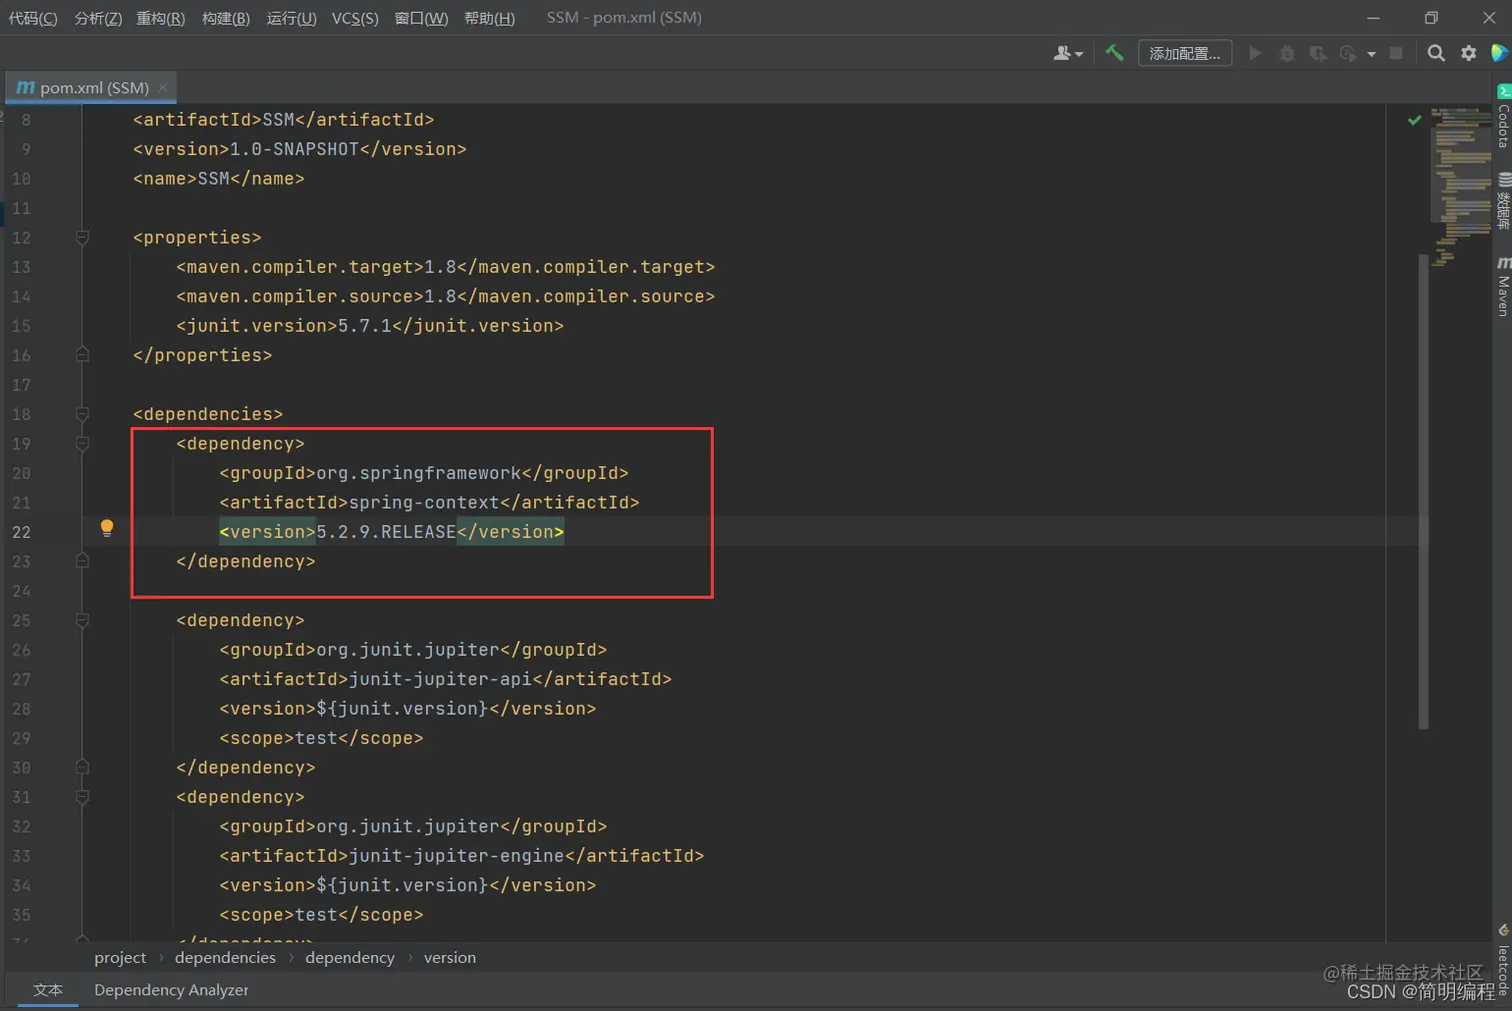Open the 帮助(H) menu
The image size is (1512, 1011).
[x=489, y=18]
